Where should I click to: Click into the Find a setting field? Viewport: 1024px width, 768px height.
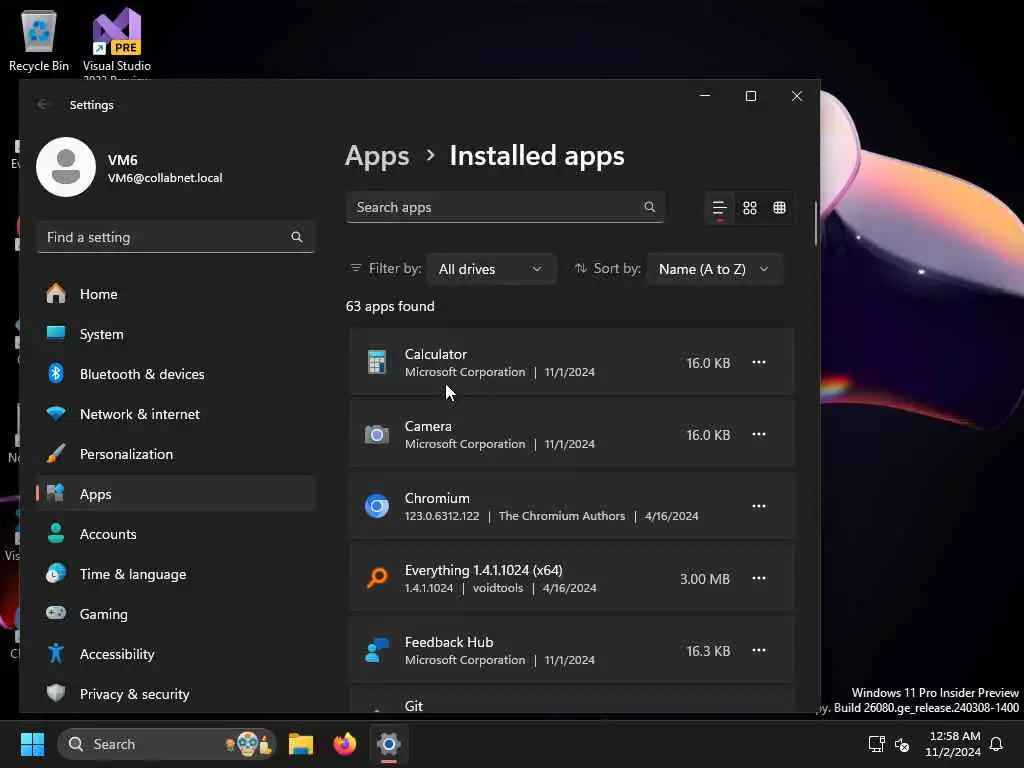[x=176, y=237]
